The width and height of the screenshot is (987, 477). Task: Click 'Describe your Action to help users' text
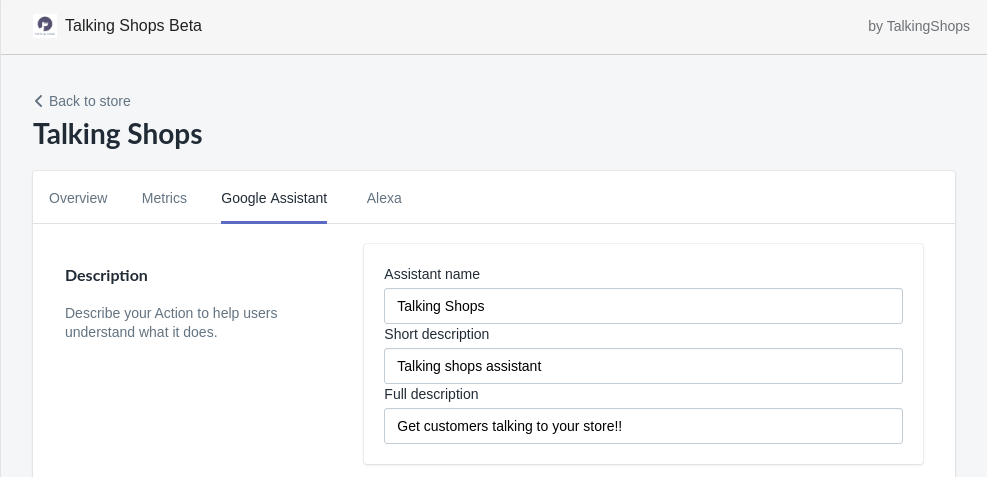tap(171, 313)
